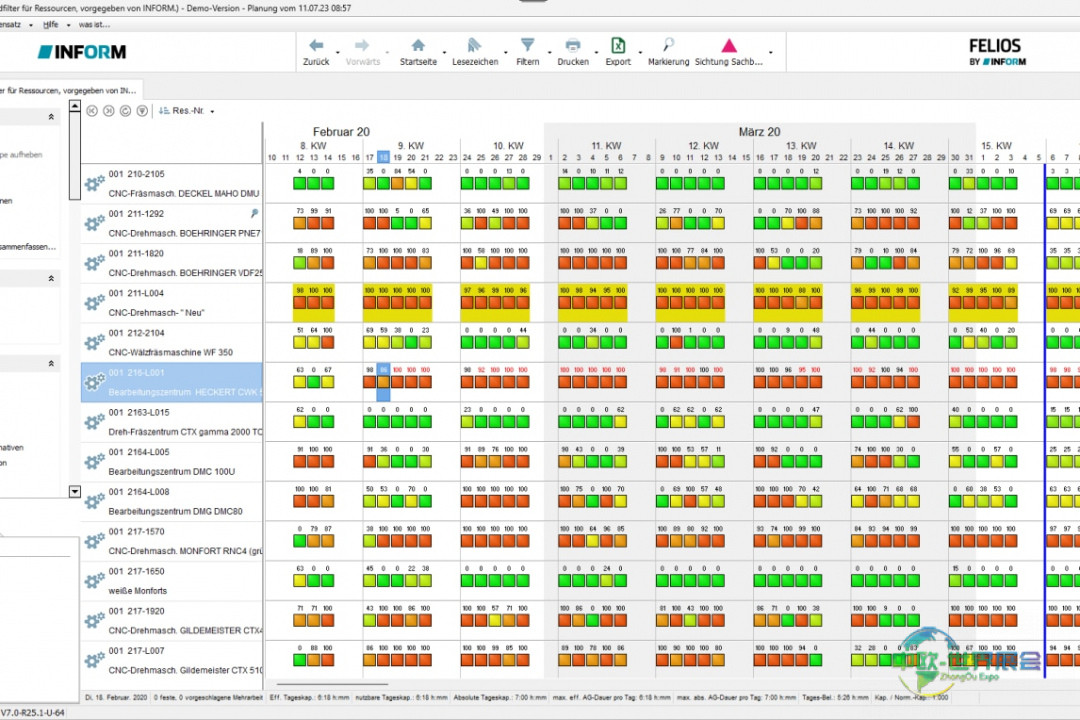The width and height of the screenshot is (1080, 720).
Task: Click the Drucken printer icon
Action: pyautogui.click(x=573, y=46)
